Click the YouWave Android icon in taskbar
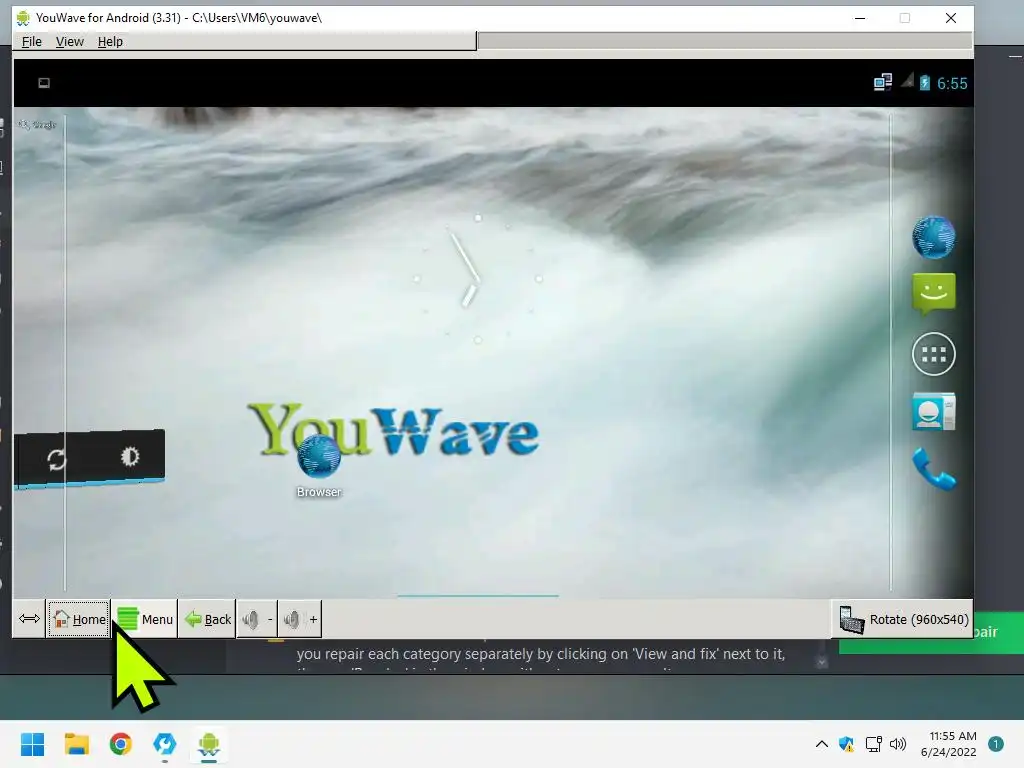1024x768 pixels. coord(209,744)
